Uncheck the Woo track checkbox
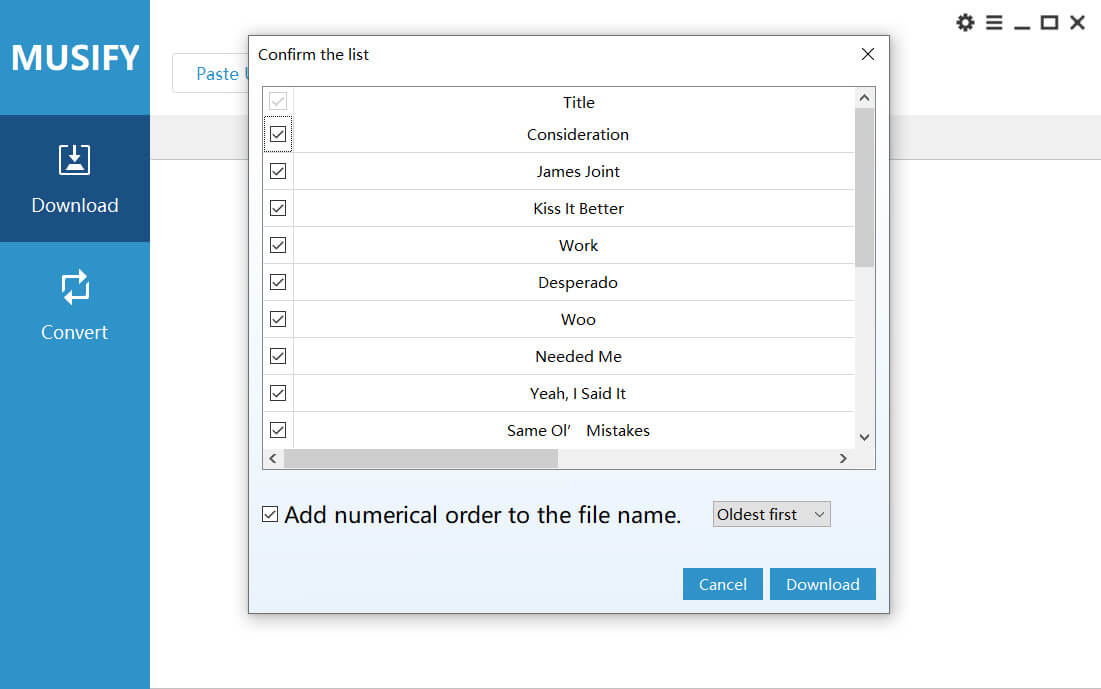The height and width of the screenshot is (689, 1101). click(278, 319)
